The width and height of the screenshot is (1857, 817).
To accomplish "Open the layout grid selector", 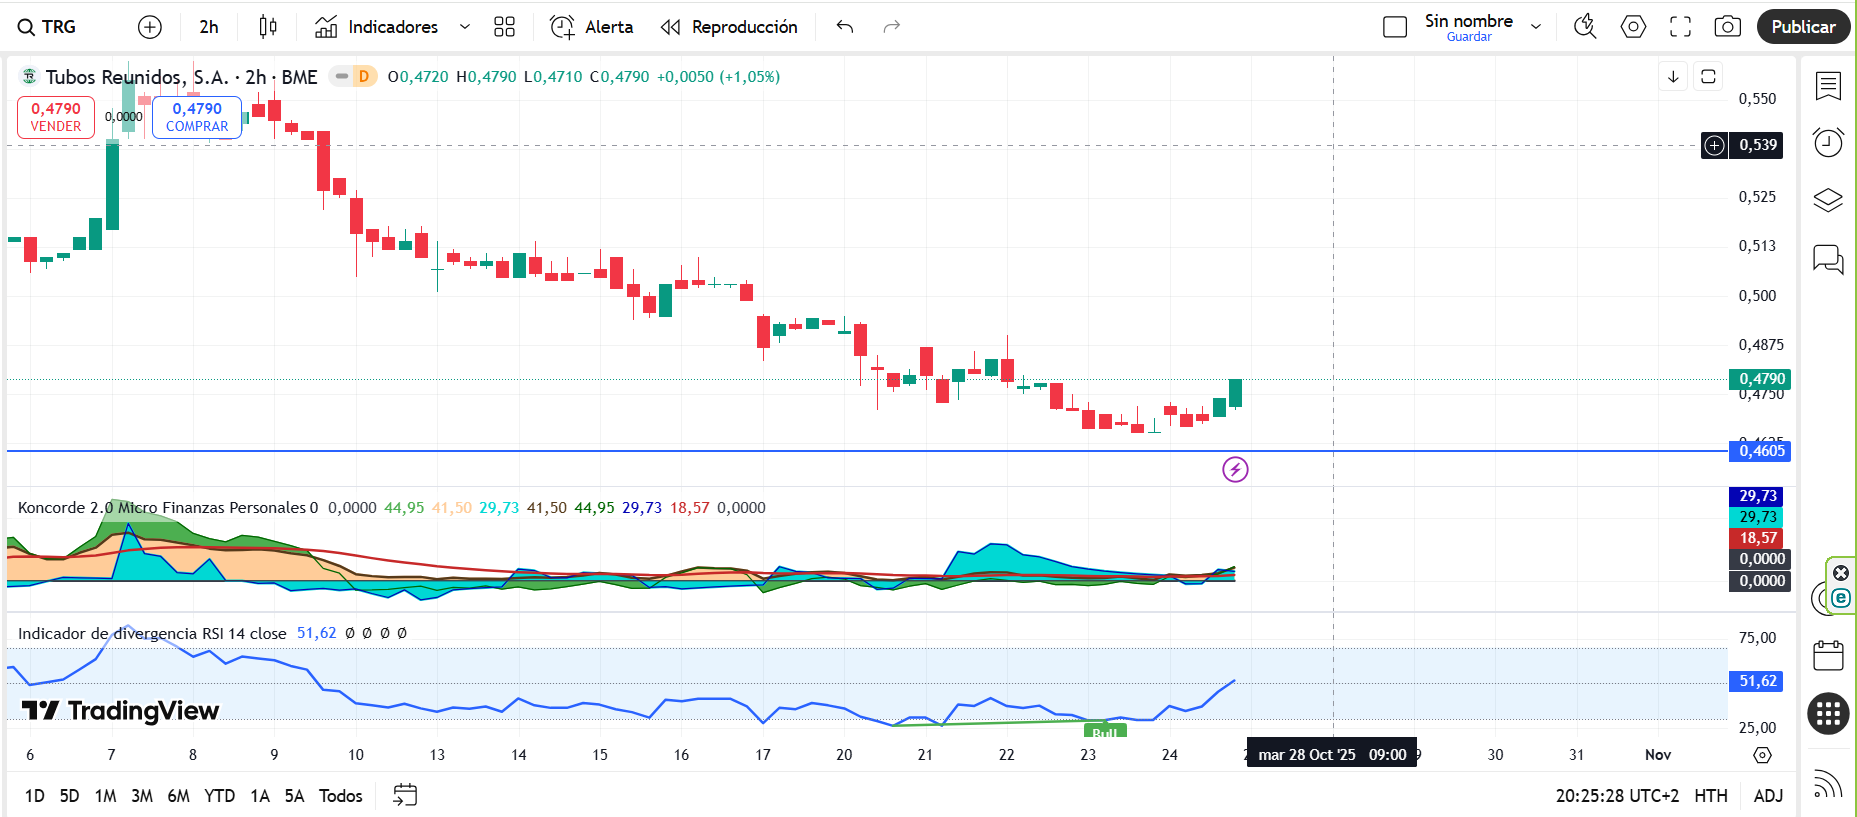I will coord(504,27).
